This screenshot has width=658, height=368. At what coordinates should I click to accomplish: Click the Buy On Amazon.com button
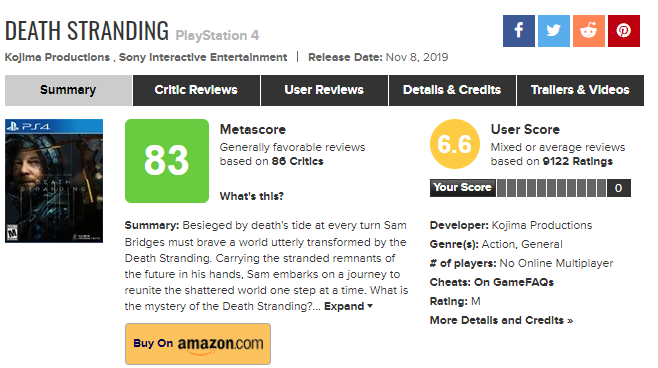click(198, 344)
